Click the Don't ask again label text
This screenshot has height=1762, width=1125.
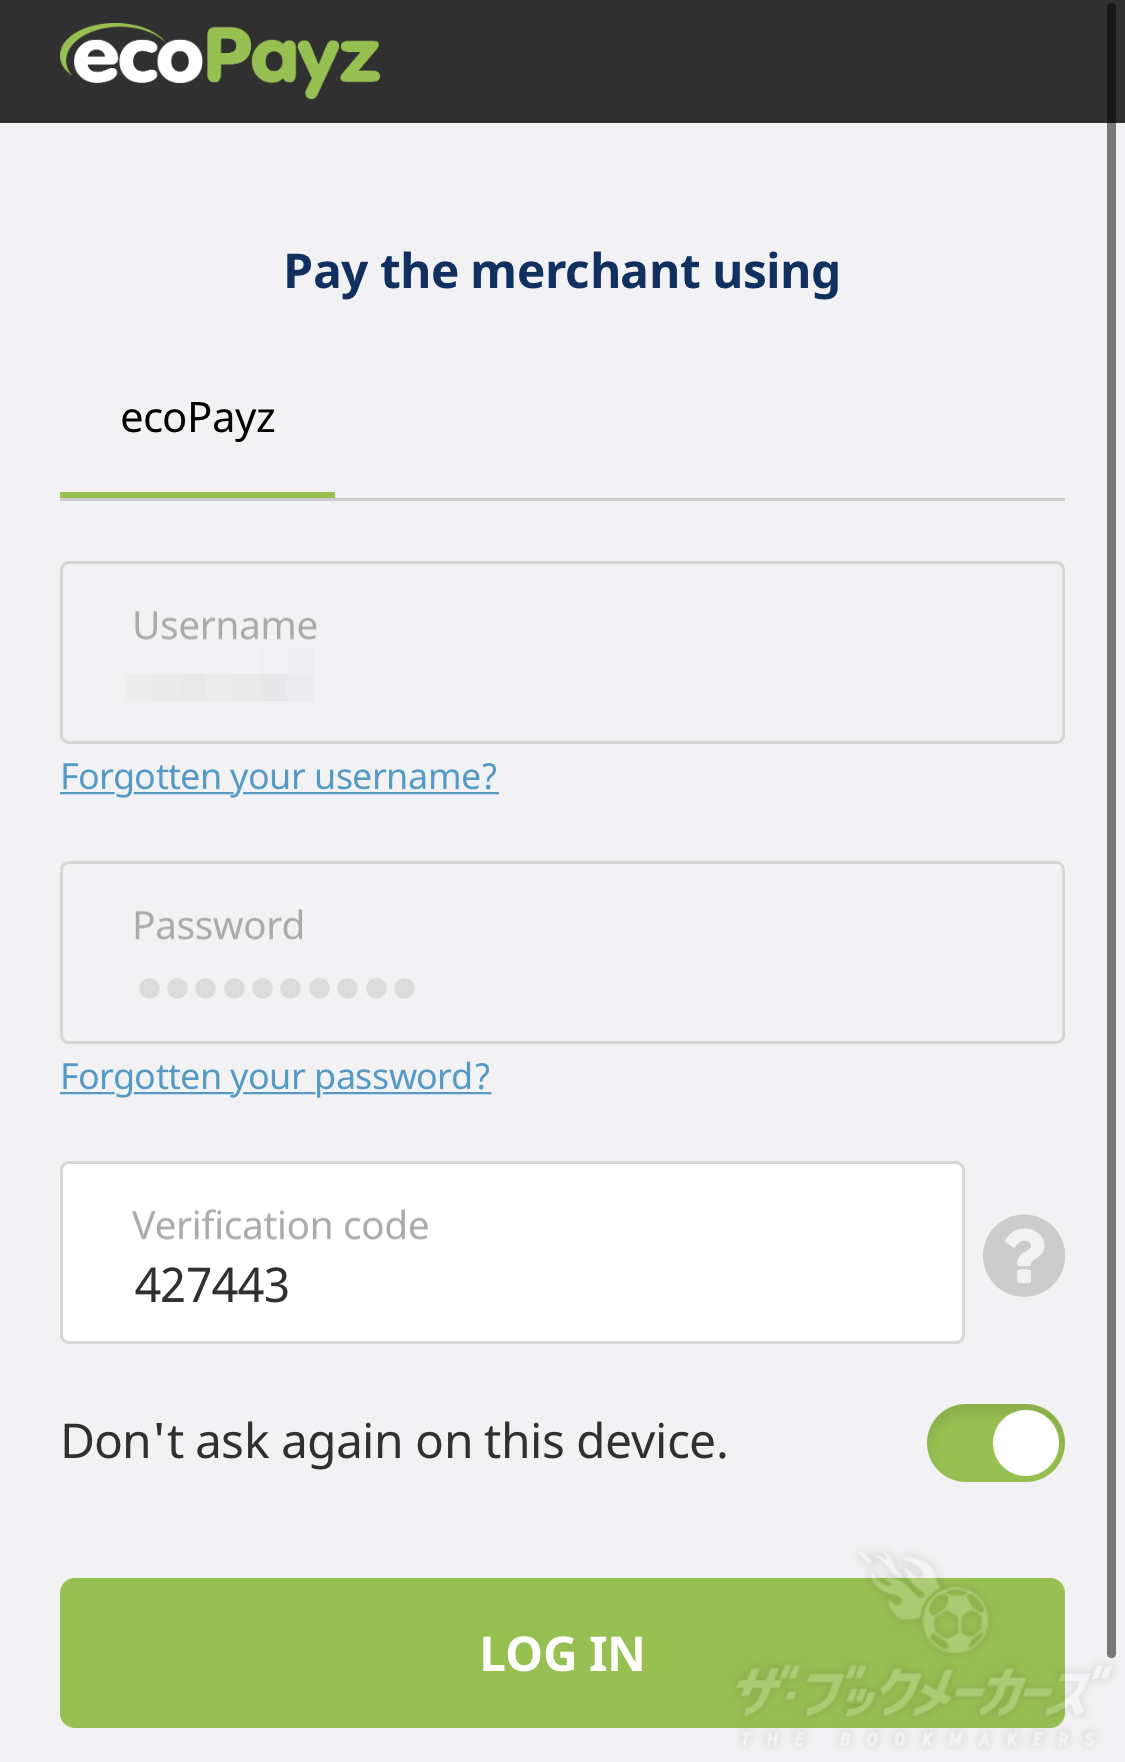point(394,1442)
